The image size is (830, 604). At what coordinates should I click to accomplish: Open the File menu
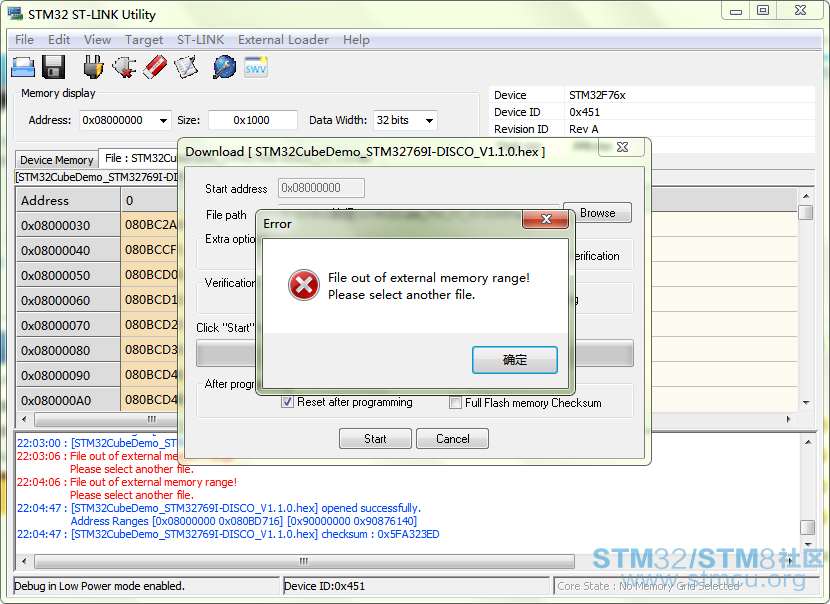click(x=24, y=40)
